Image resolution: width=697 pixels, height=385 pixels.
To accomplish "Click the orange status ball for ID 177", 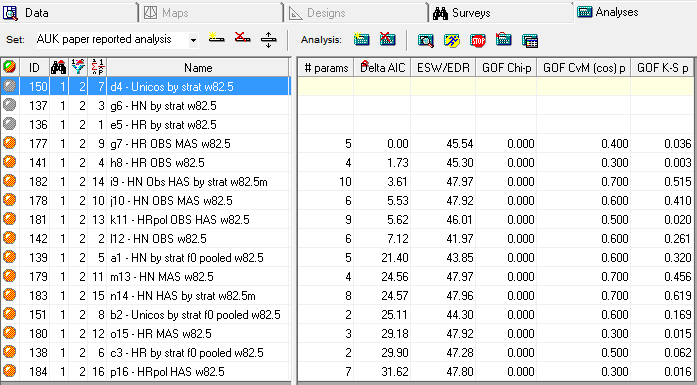I will point(9,143).
